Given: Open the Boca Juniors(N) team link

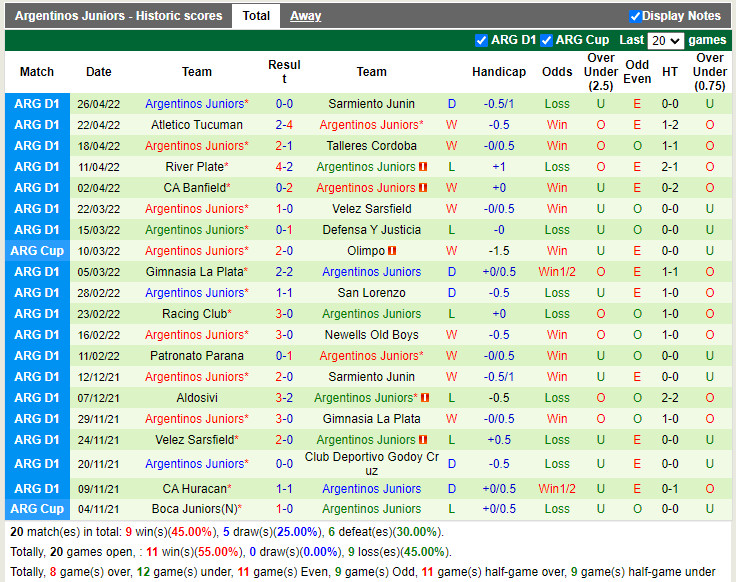Looking at the screenshot, I should 196,509.
